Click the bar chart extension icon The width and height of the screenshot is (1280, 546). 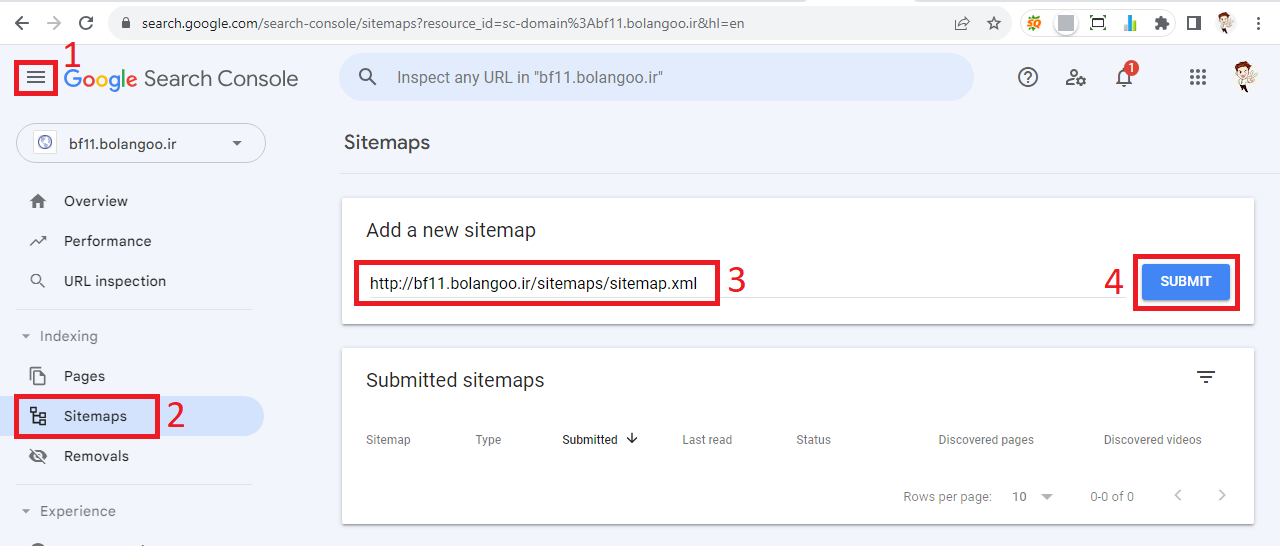[1130, 22]
